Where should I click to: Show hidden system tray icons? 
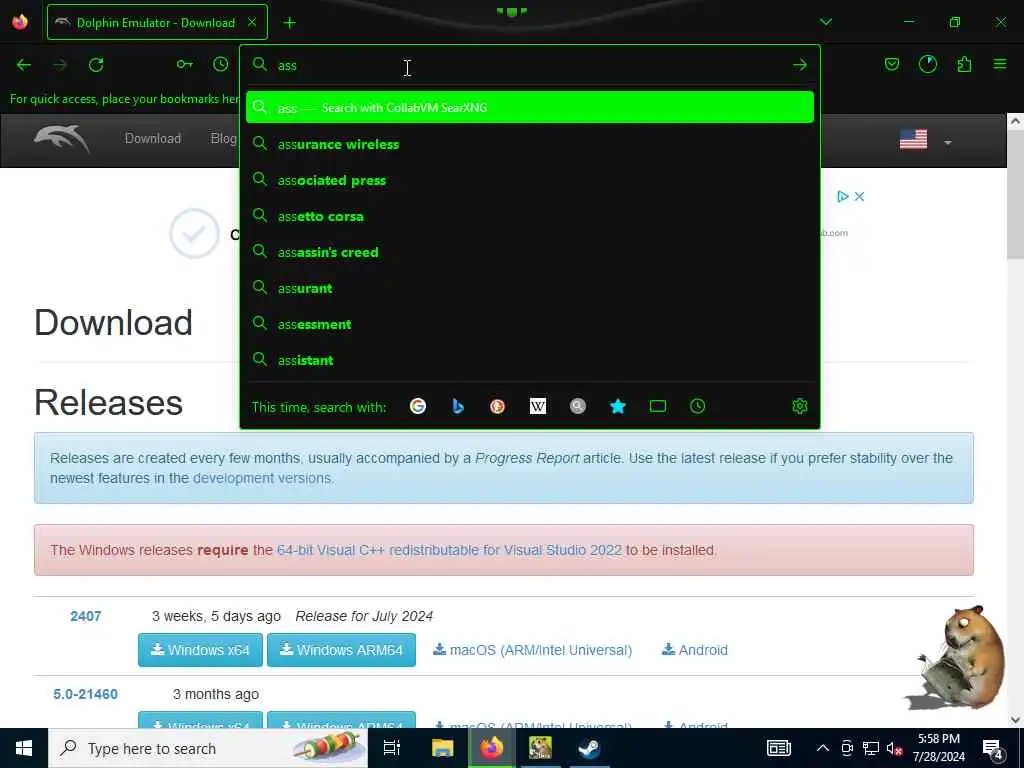pyautogui.click(x=823, y=748)
